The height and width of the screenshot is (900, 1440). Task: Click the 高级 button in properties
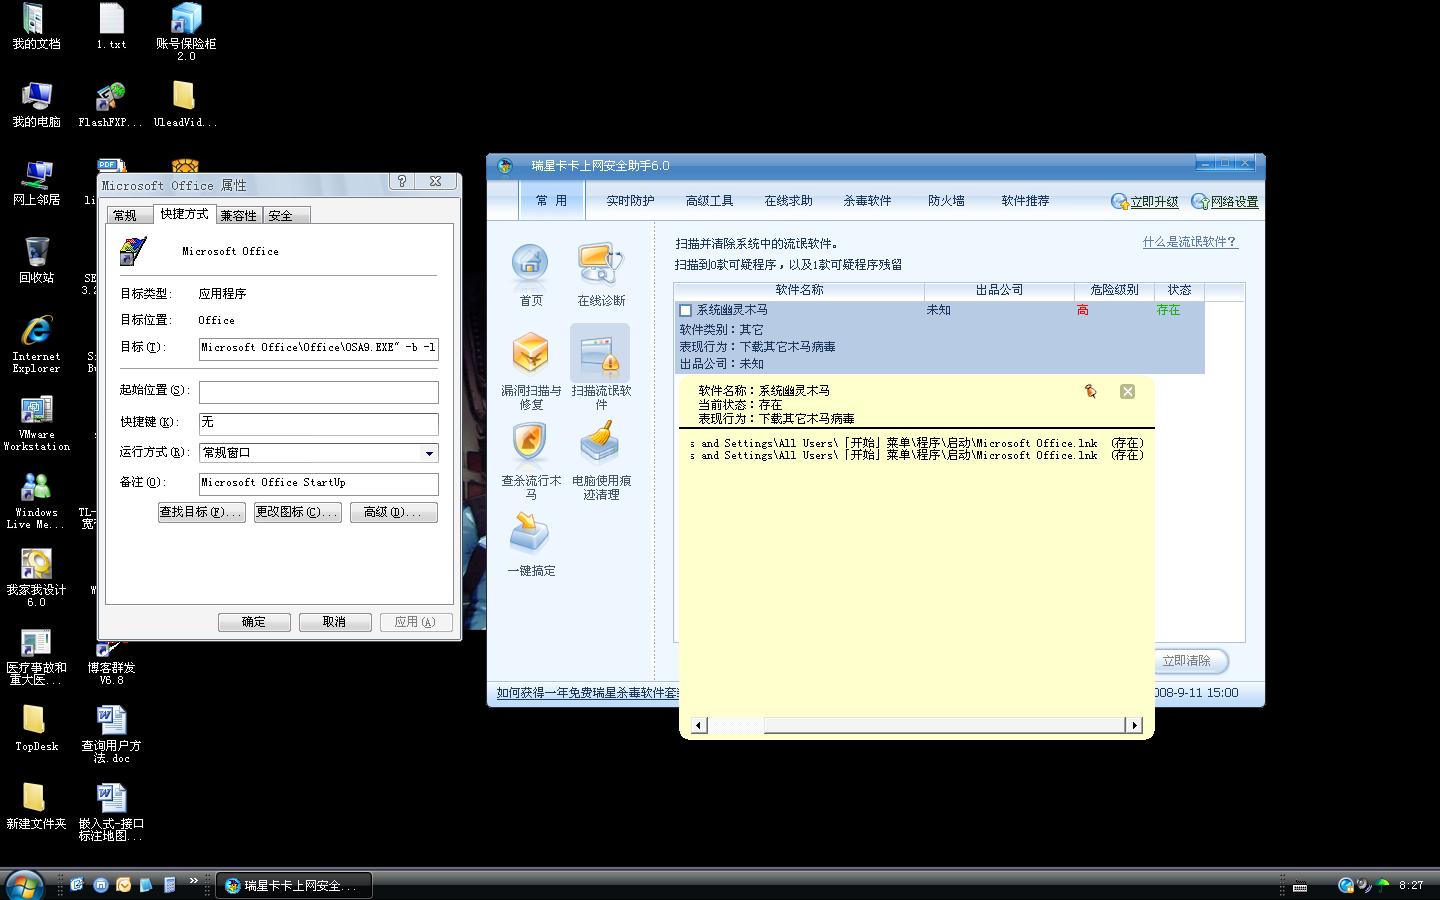(x=393, y=512)
